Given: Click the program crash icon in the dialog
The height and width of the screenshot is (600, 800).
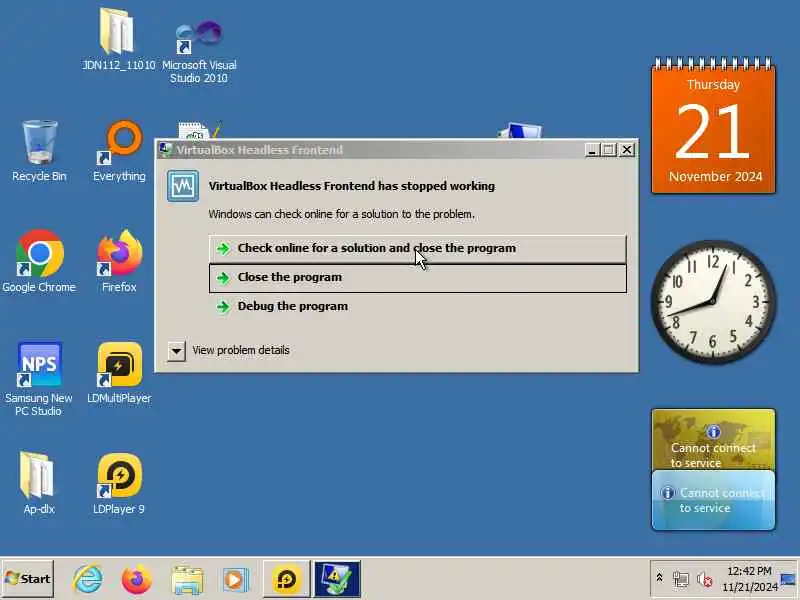Looking at the screenshot, I should [x=183, y=186].
